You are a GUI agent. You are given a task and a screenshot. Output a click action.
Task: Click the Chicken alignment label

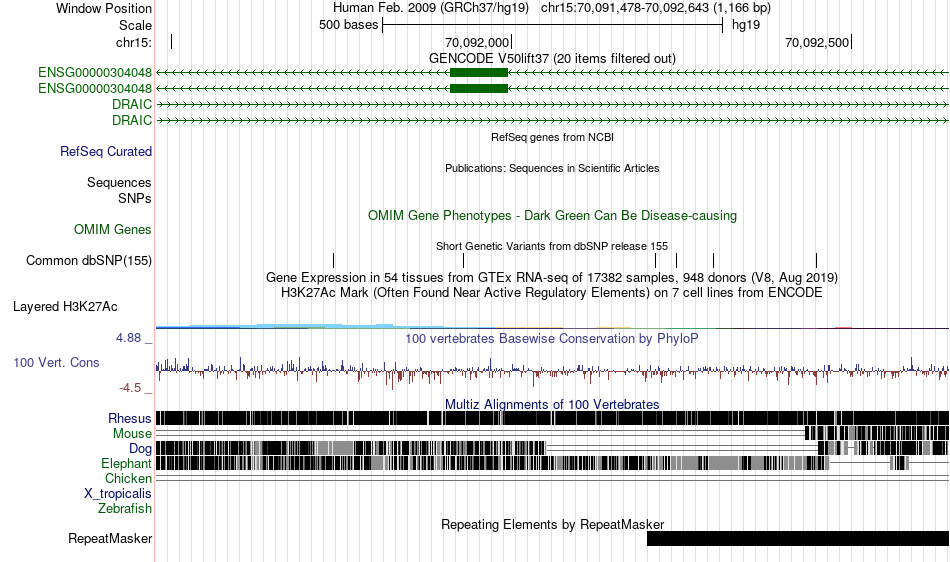(128, 478)
